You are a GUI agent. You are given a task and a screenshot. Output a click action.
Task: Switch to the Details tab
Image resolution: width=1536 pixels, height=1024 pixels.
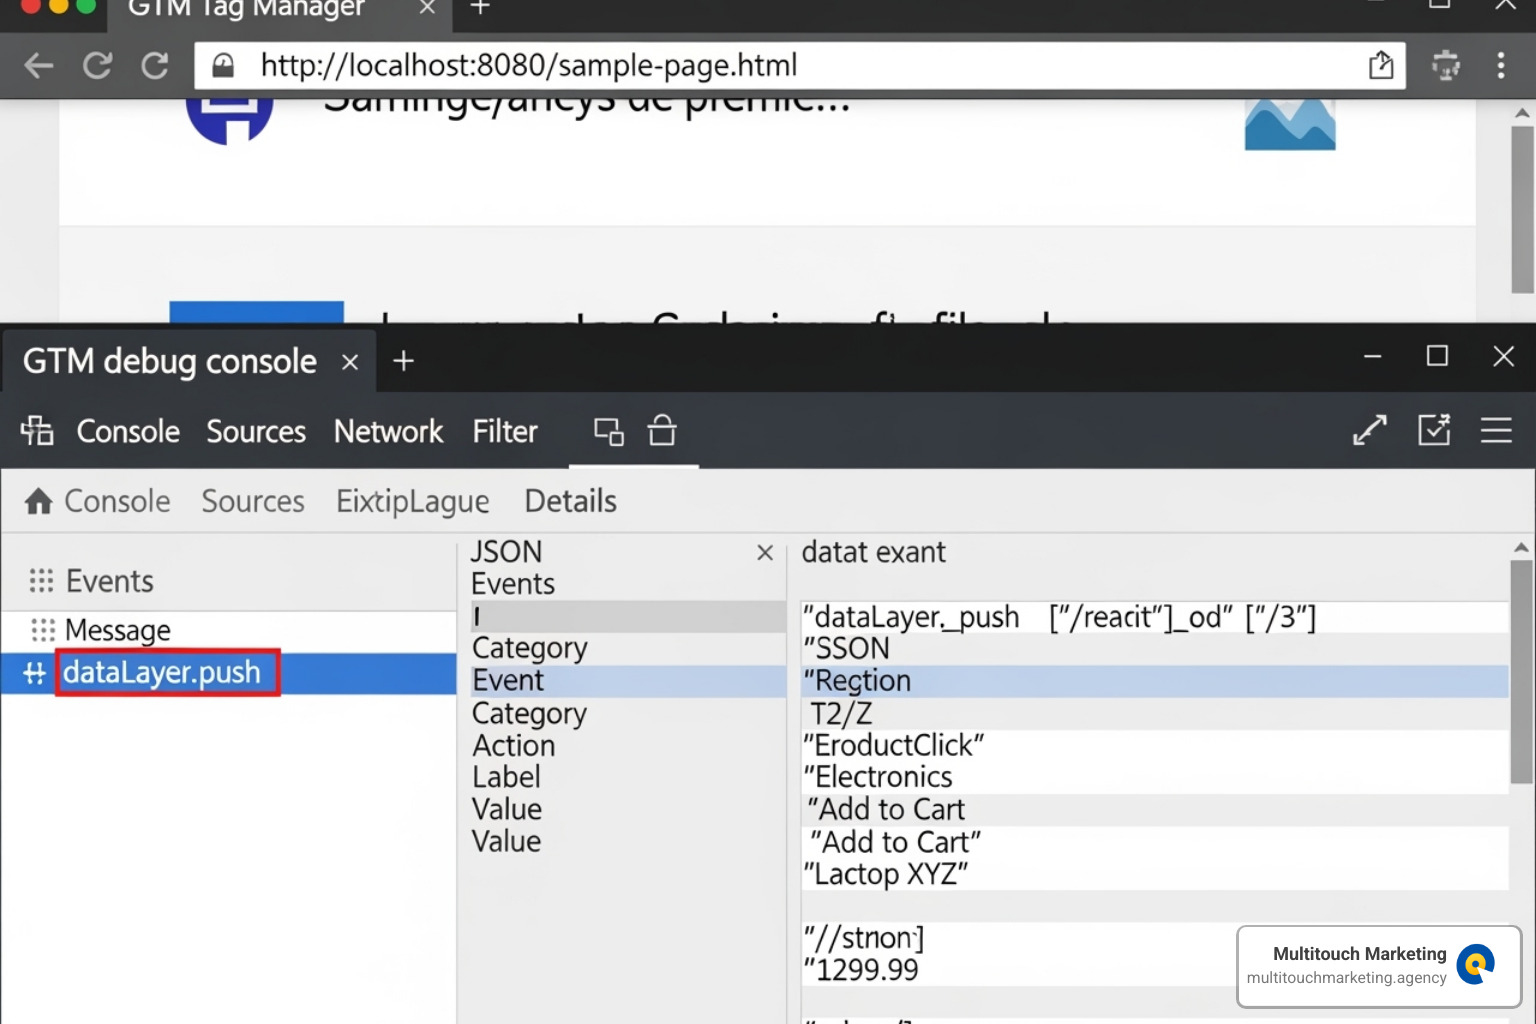(570, 501)
